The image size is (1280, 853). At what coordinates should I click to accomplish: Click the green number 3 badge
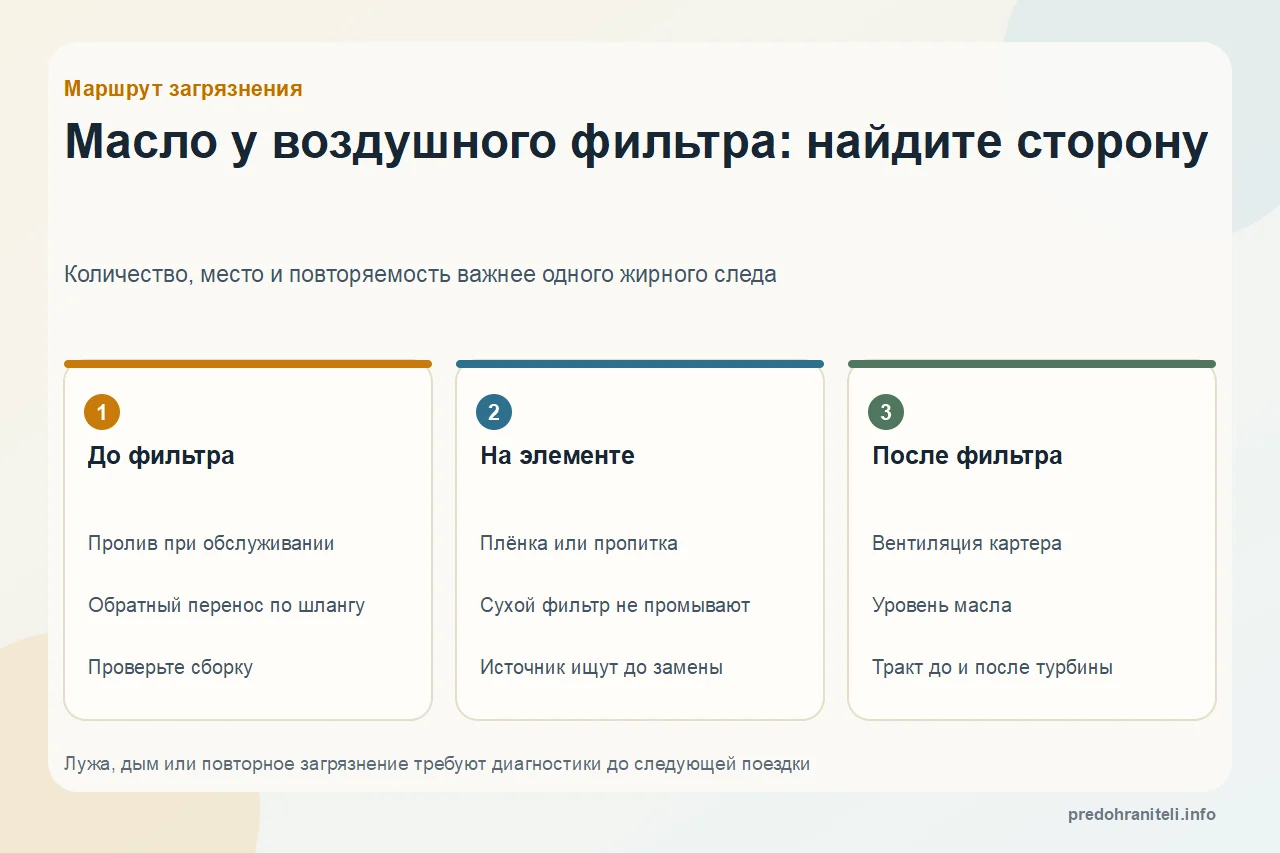coord(886,412)
